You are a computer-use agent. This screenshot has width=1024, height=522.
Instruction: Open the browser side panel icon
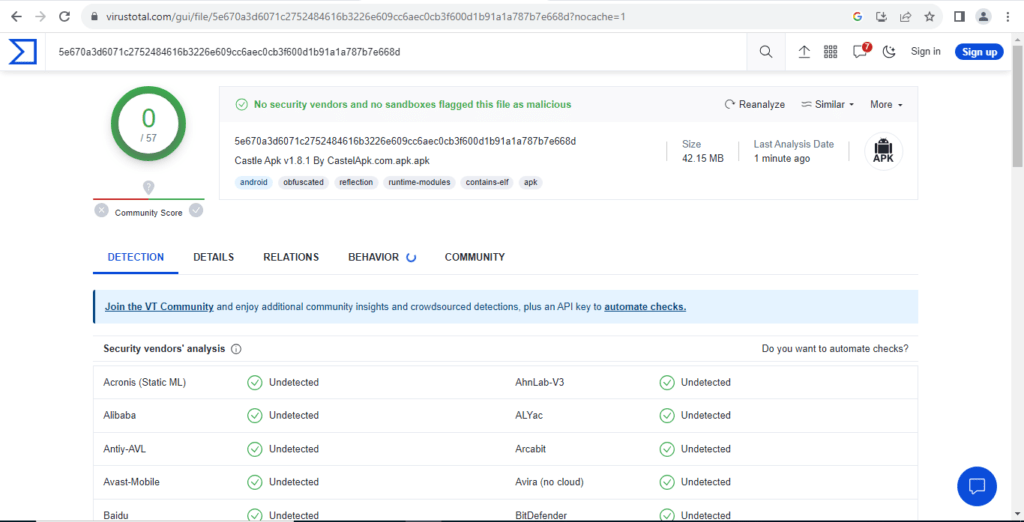tap(959, 17)
